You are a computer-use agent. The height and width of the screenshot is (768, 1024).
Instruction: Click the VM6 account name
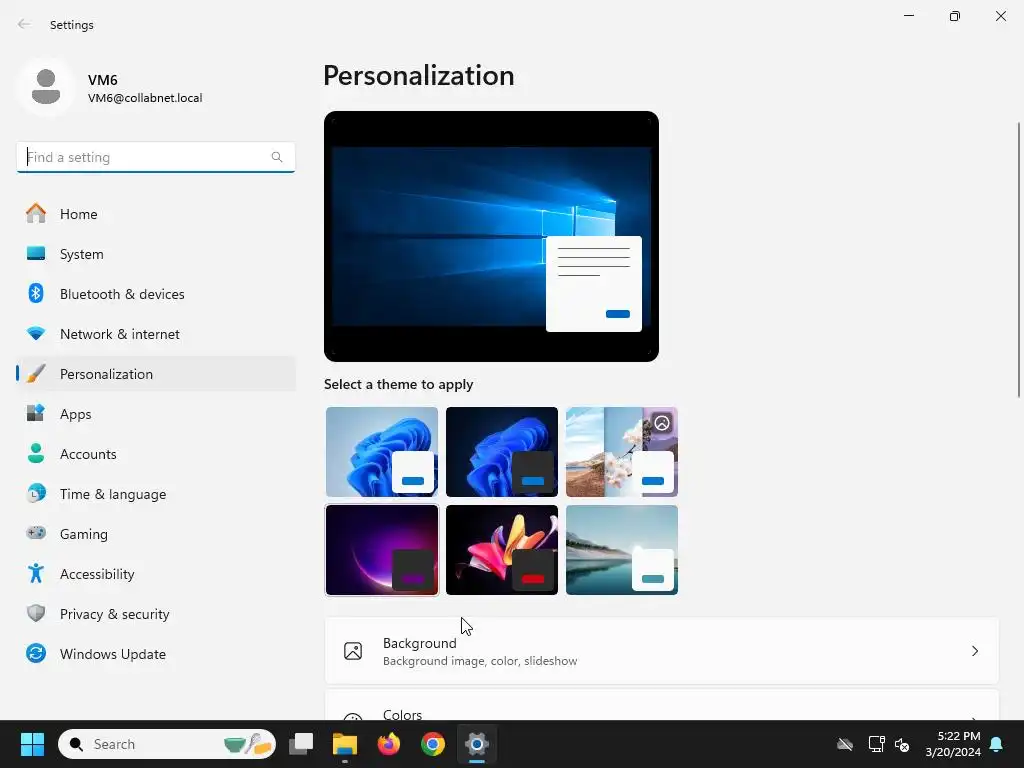(x=103, y=80)
